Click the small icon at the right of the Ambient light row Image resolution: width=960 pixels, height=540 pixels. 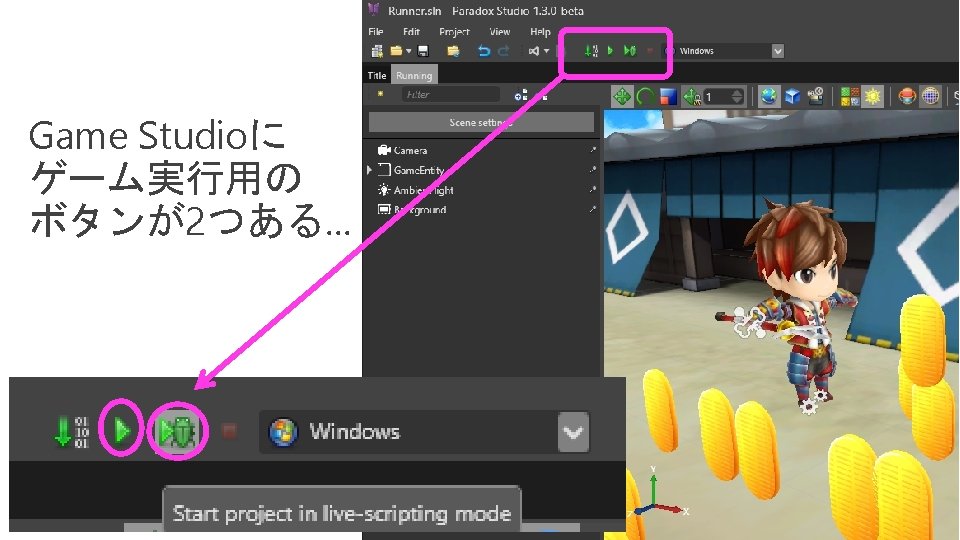[592, 190]
